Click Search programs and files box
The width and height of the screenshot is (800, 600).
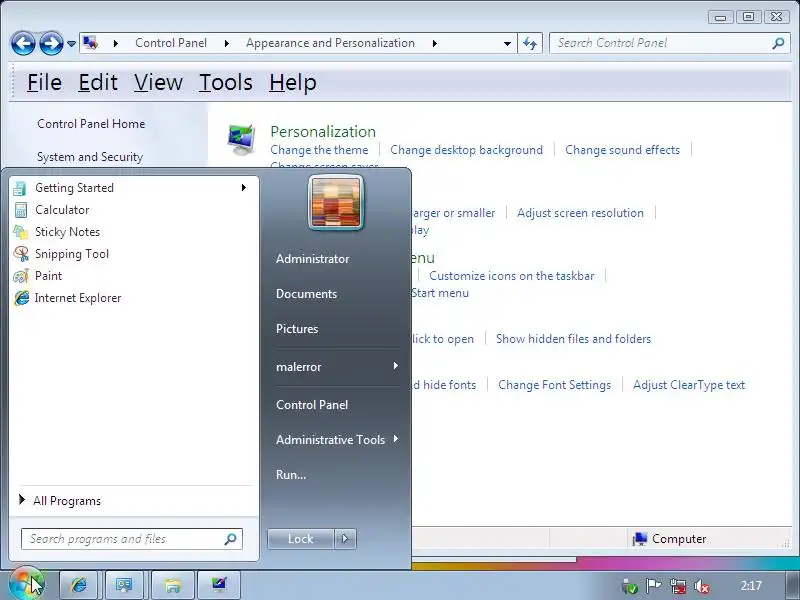click(131, 539)
